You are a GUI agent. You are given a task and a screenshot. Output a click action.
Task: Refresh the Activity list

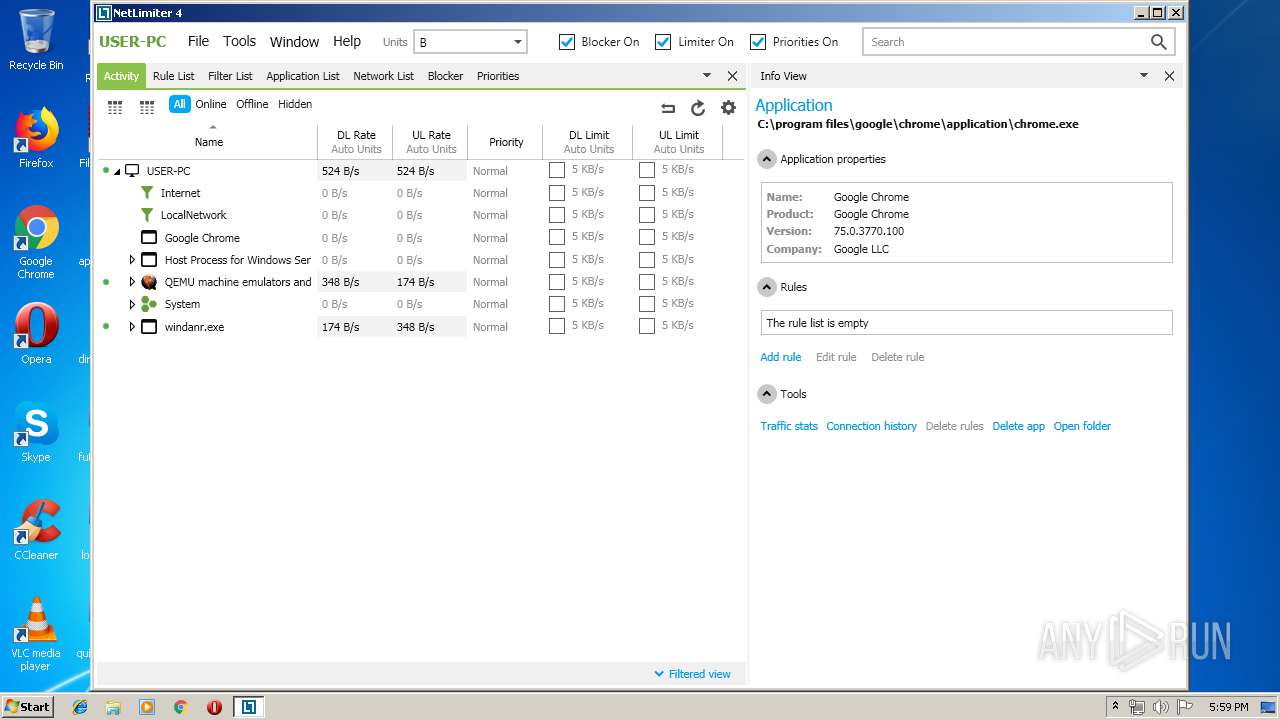click(698, 108)
